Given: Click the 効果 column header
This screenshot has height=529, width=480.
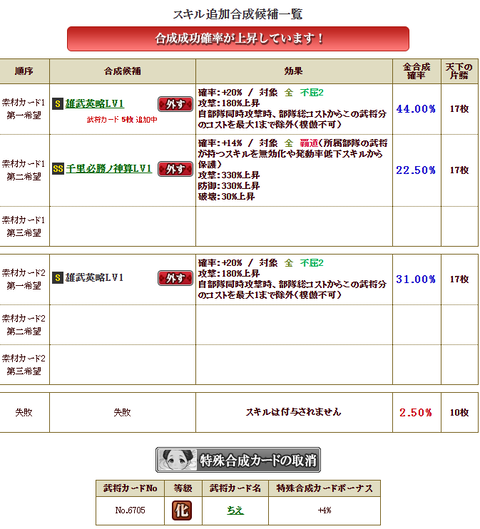Looking at the screenshot, I should 293,71.
